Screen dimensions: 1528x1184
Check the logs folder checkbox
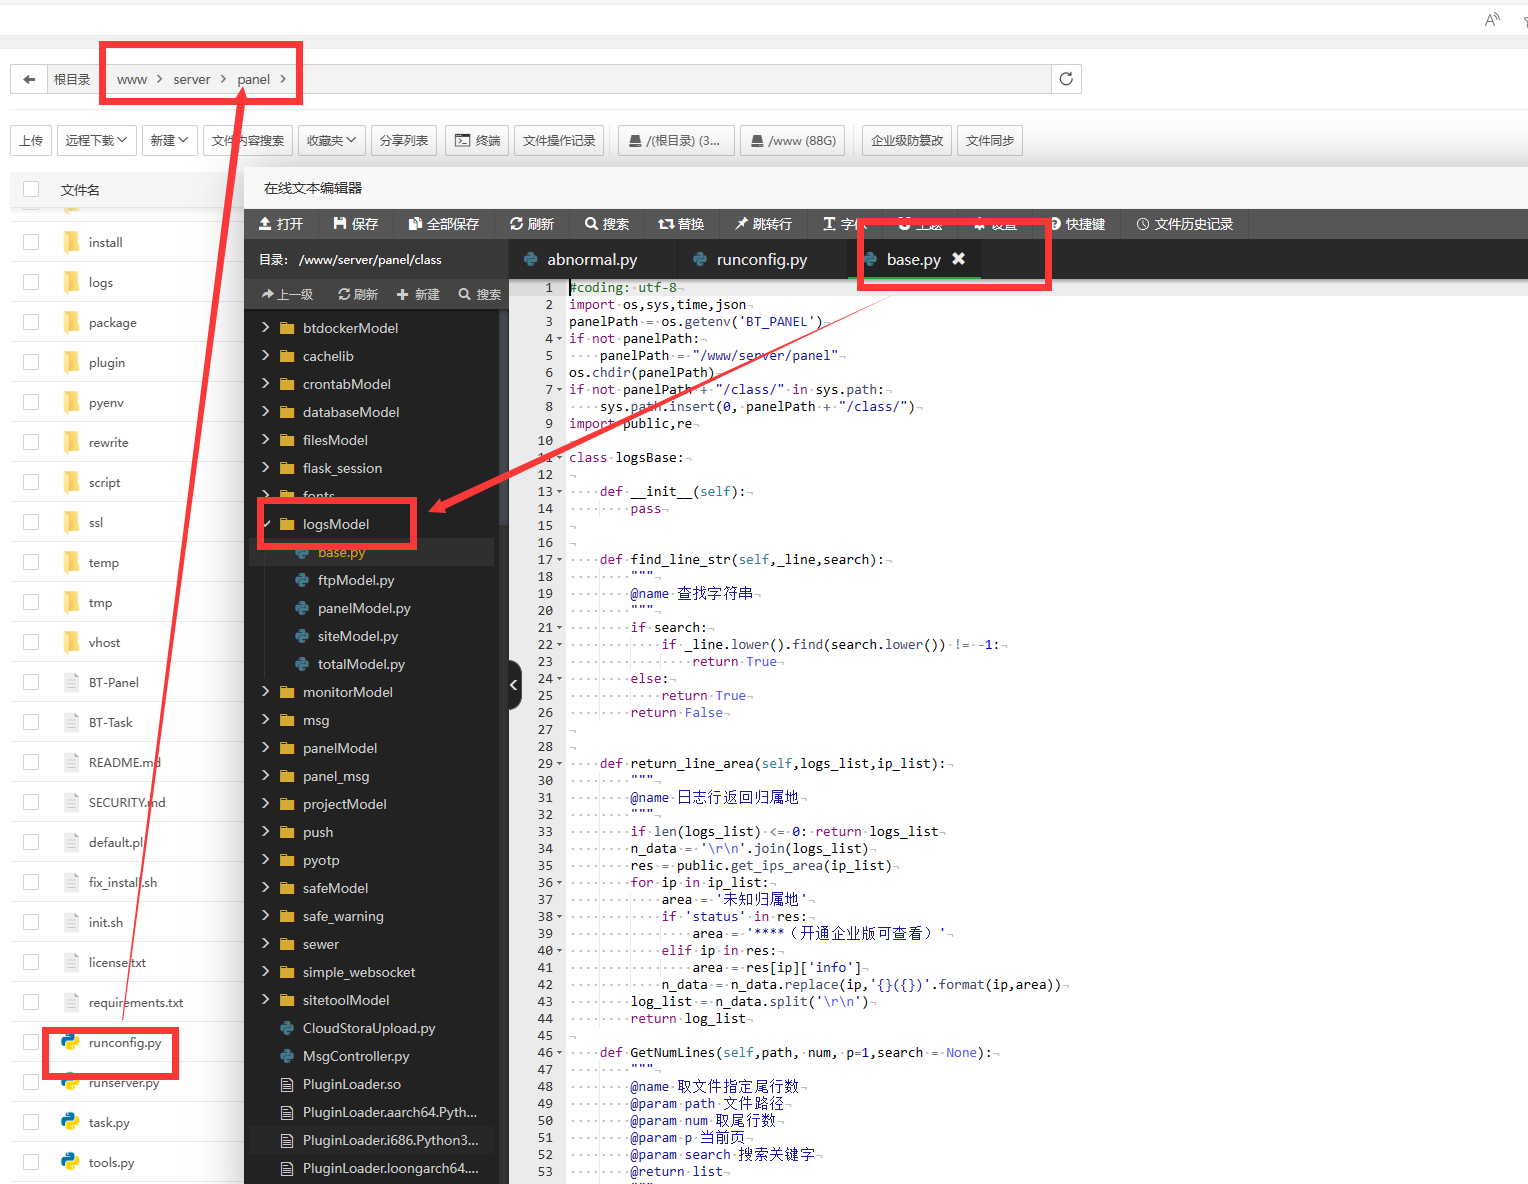click(x=31, y=282)
